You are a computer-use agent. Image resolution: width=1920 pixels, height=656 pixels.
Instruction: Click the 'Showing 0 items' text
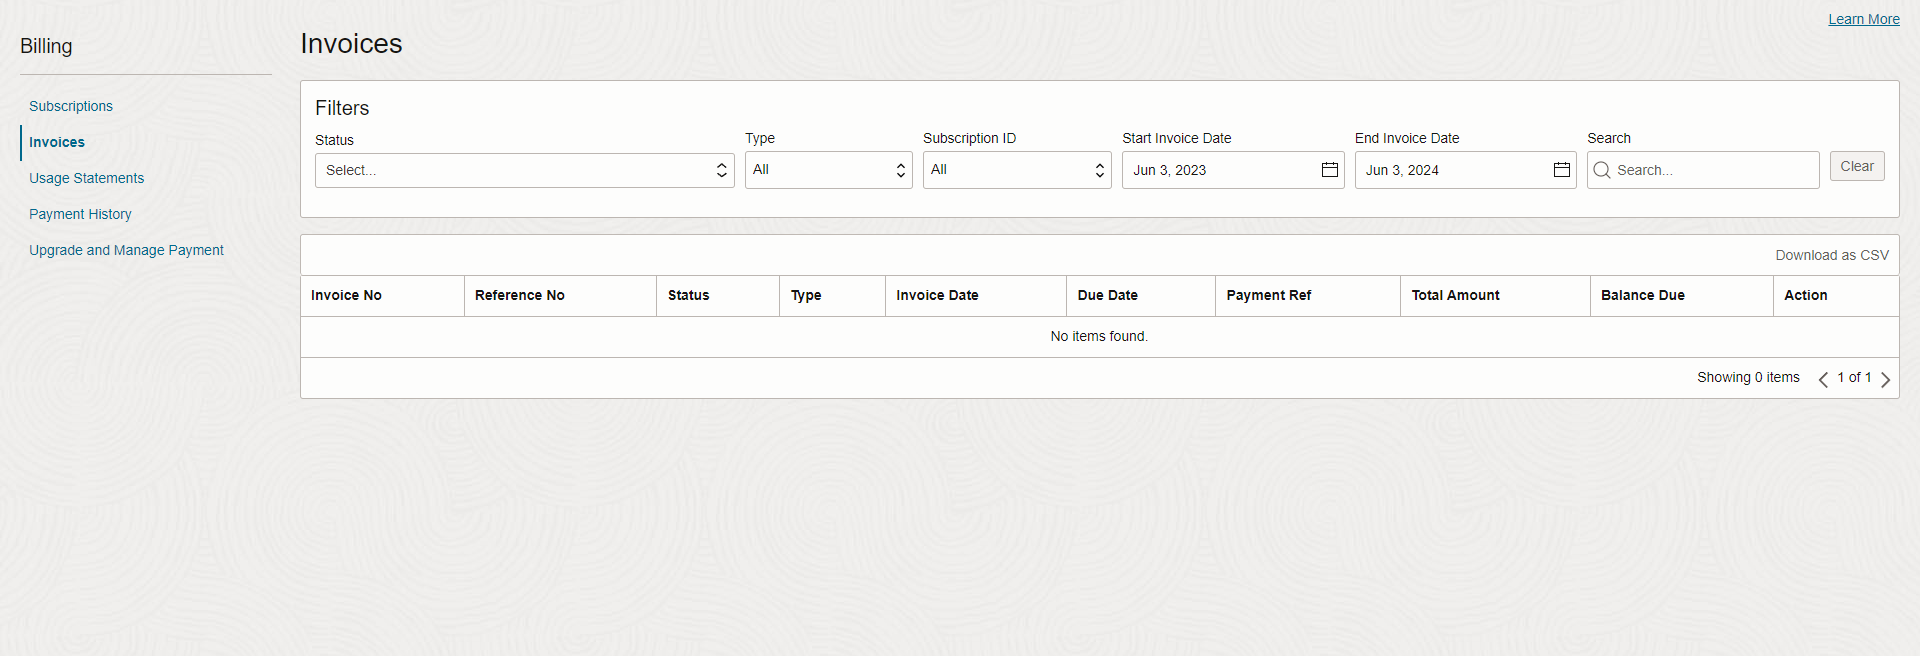point(1748,377)
